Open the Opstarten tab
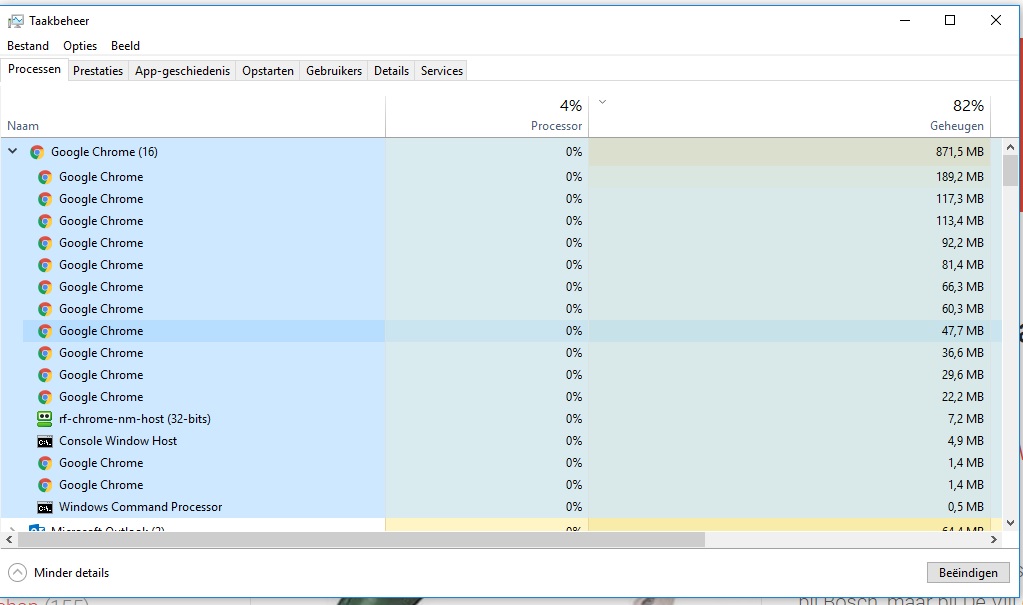 (268, 71)
